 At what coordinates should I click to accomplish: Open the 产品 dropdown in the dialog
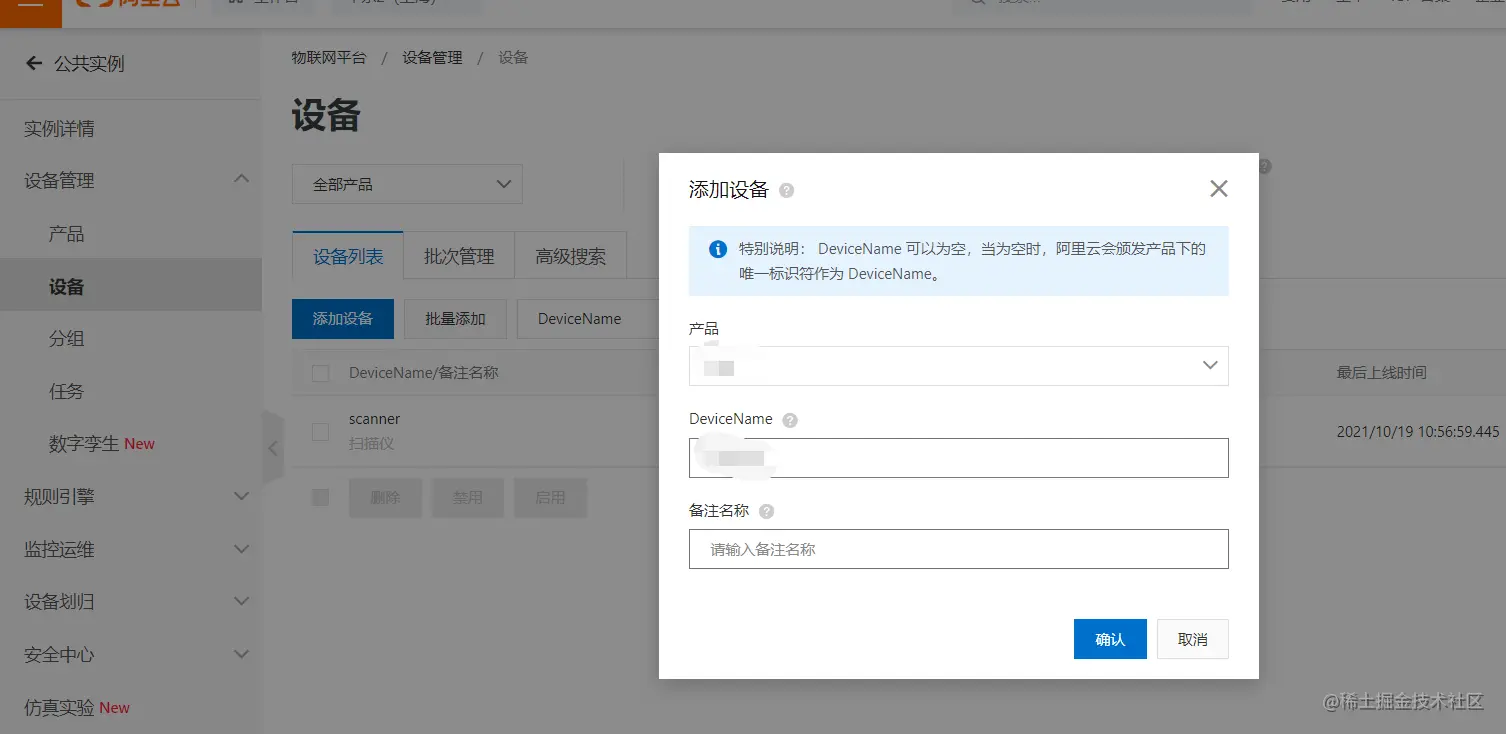958,366
